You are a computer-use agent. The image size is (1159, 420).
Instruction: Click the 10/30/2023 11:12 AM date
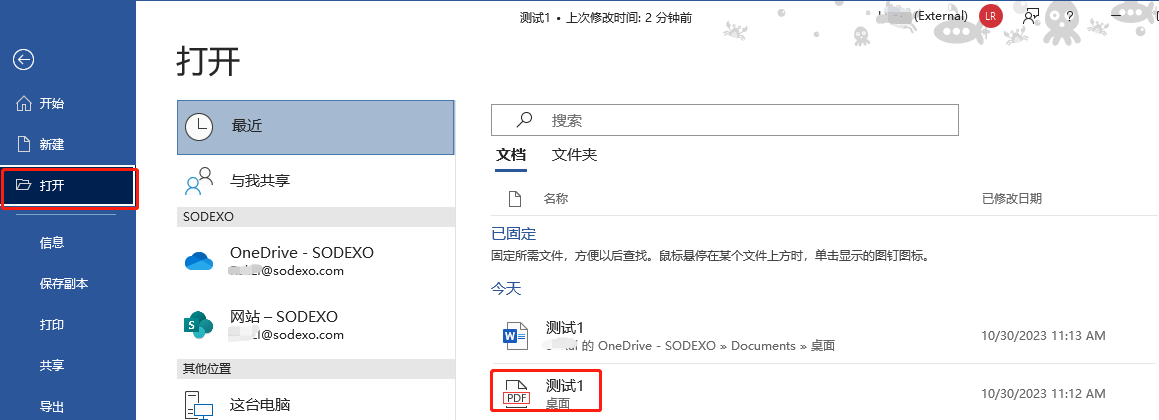click(x=1043, y=393)
